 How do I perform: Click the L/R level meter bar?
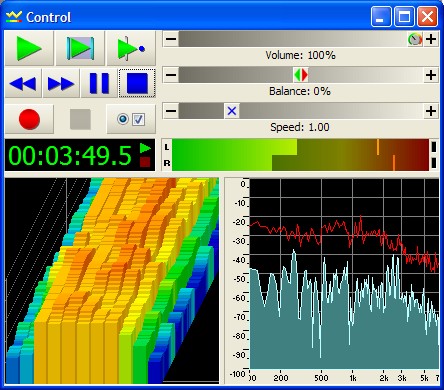pos(300,155)
